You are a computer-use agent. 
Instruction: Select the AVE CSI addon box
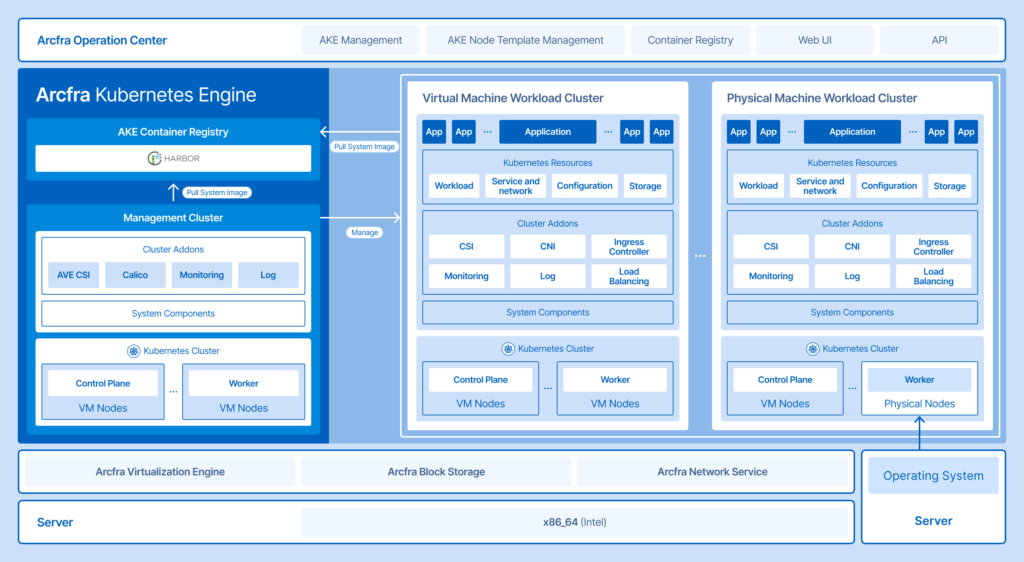point(74,275)
